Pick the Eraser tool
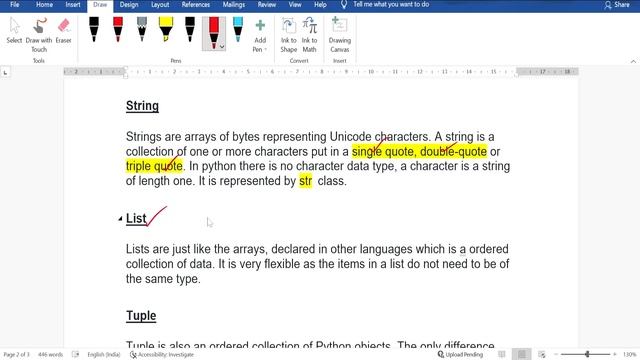 pyautogui.click(x=63, y=31)
